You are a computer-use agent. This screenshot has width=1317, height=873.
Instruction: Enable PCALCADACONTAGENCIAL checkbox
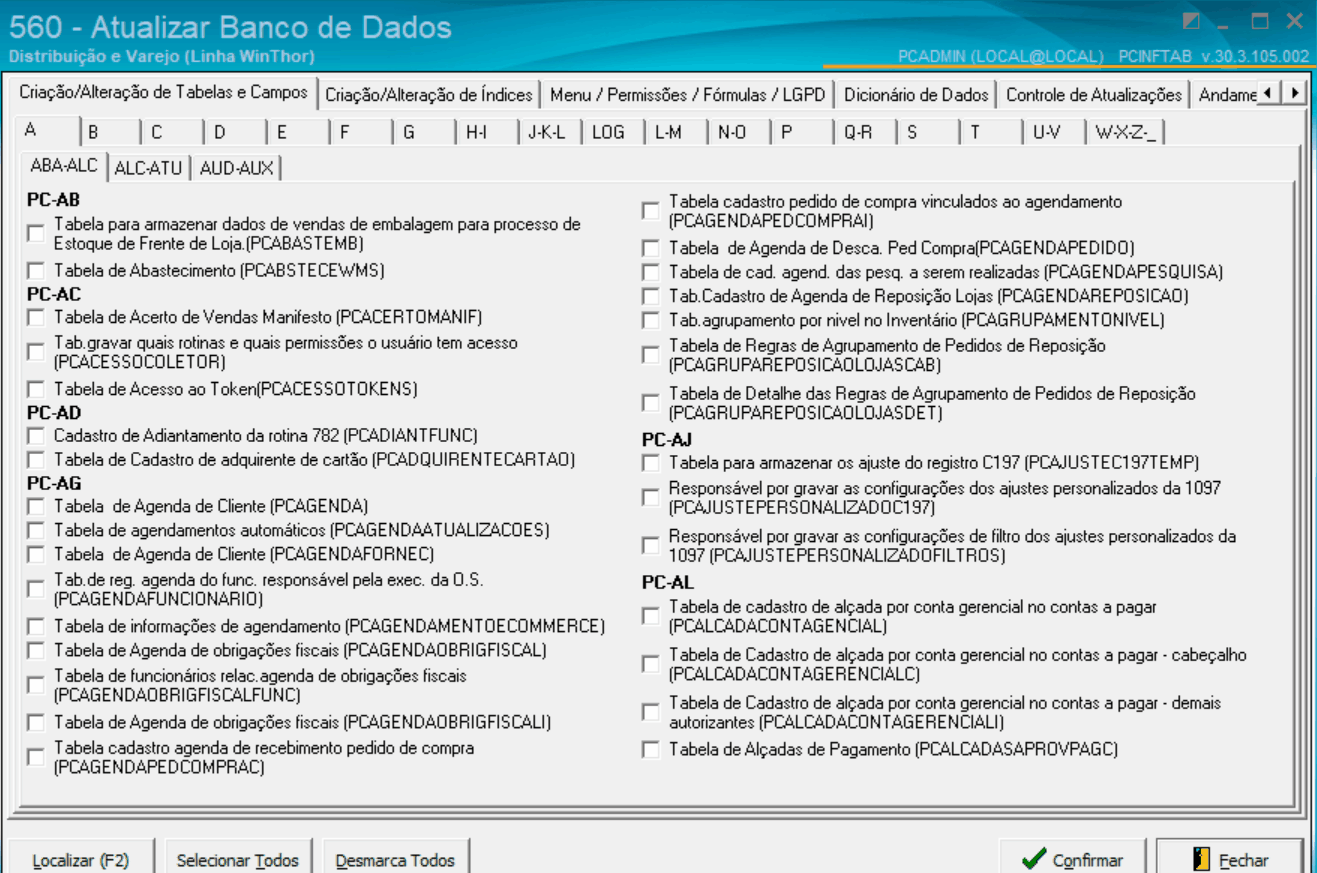[651, 616]
